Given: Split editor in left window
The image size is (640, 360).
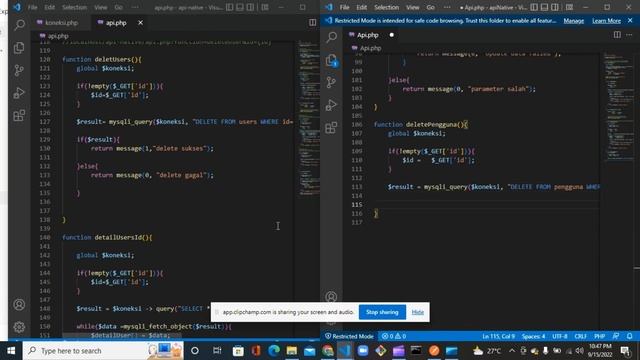Looking at the screenshot, I should click(312, 22).
